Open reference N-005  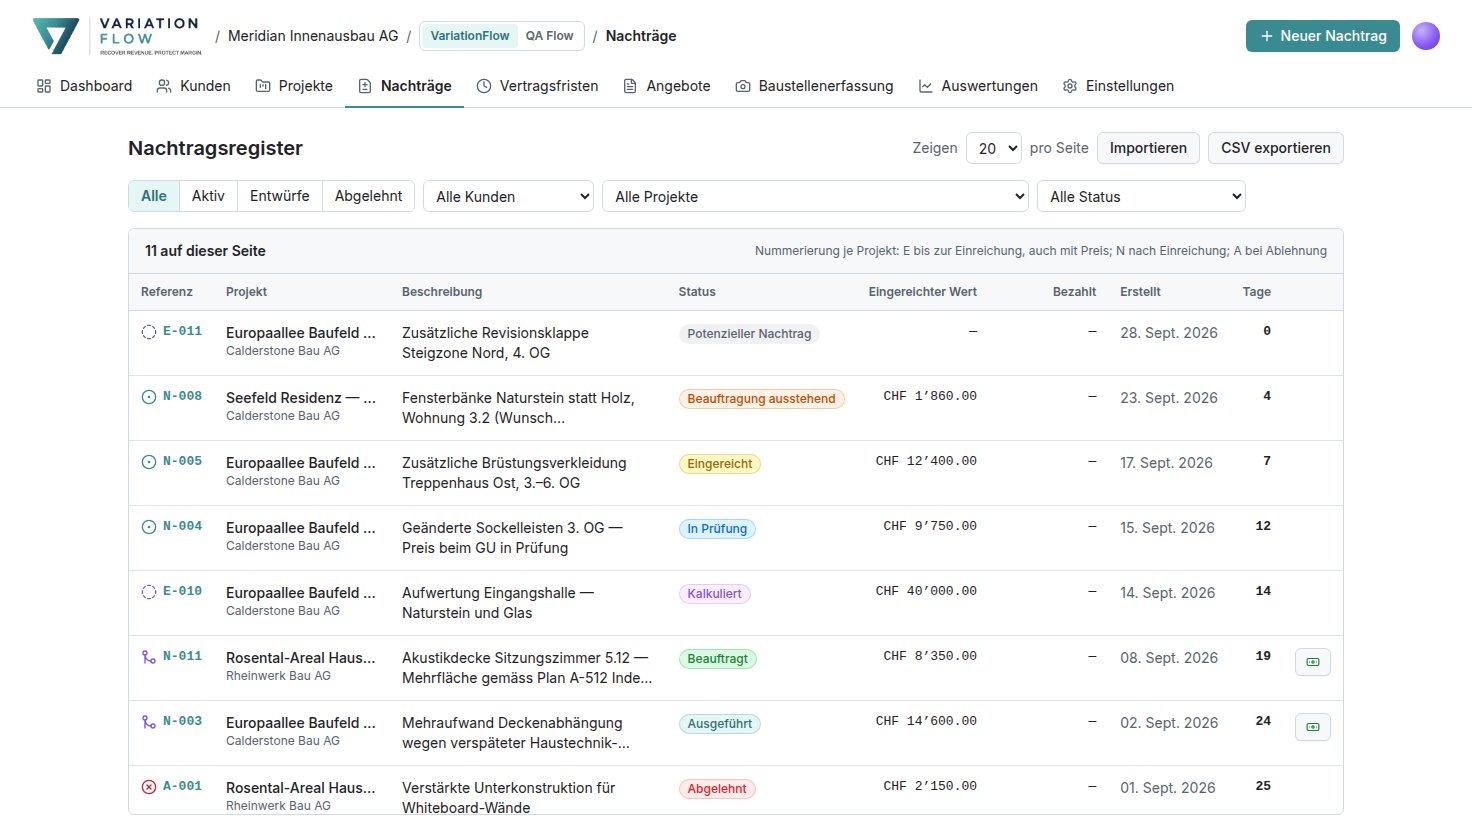click(183, 461)
